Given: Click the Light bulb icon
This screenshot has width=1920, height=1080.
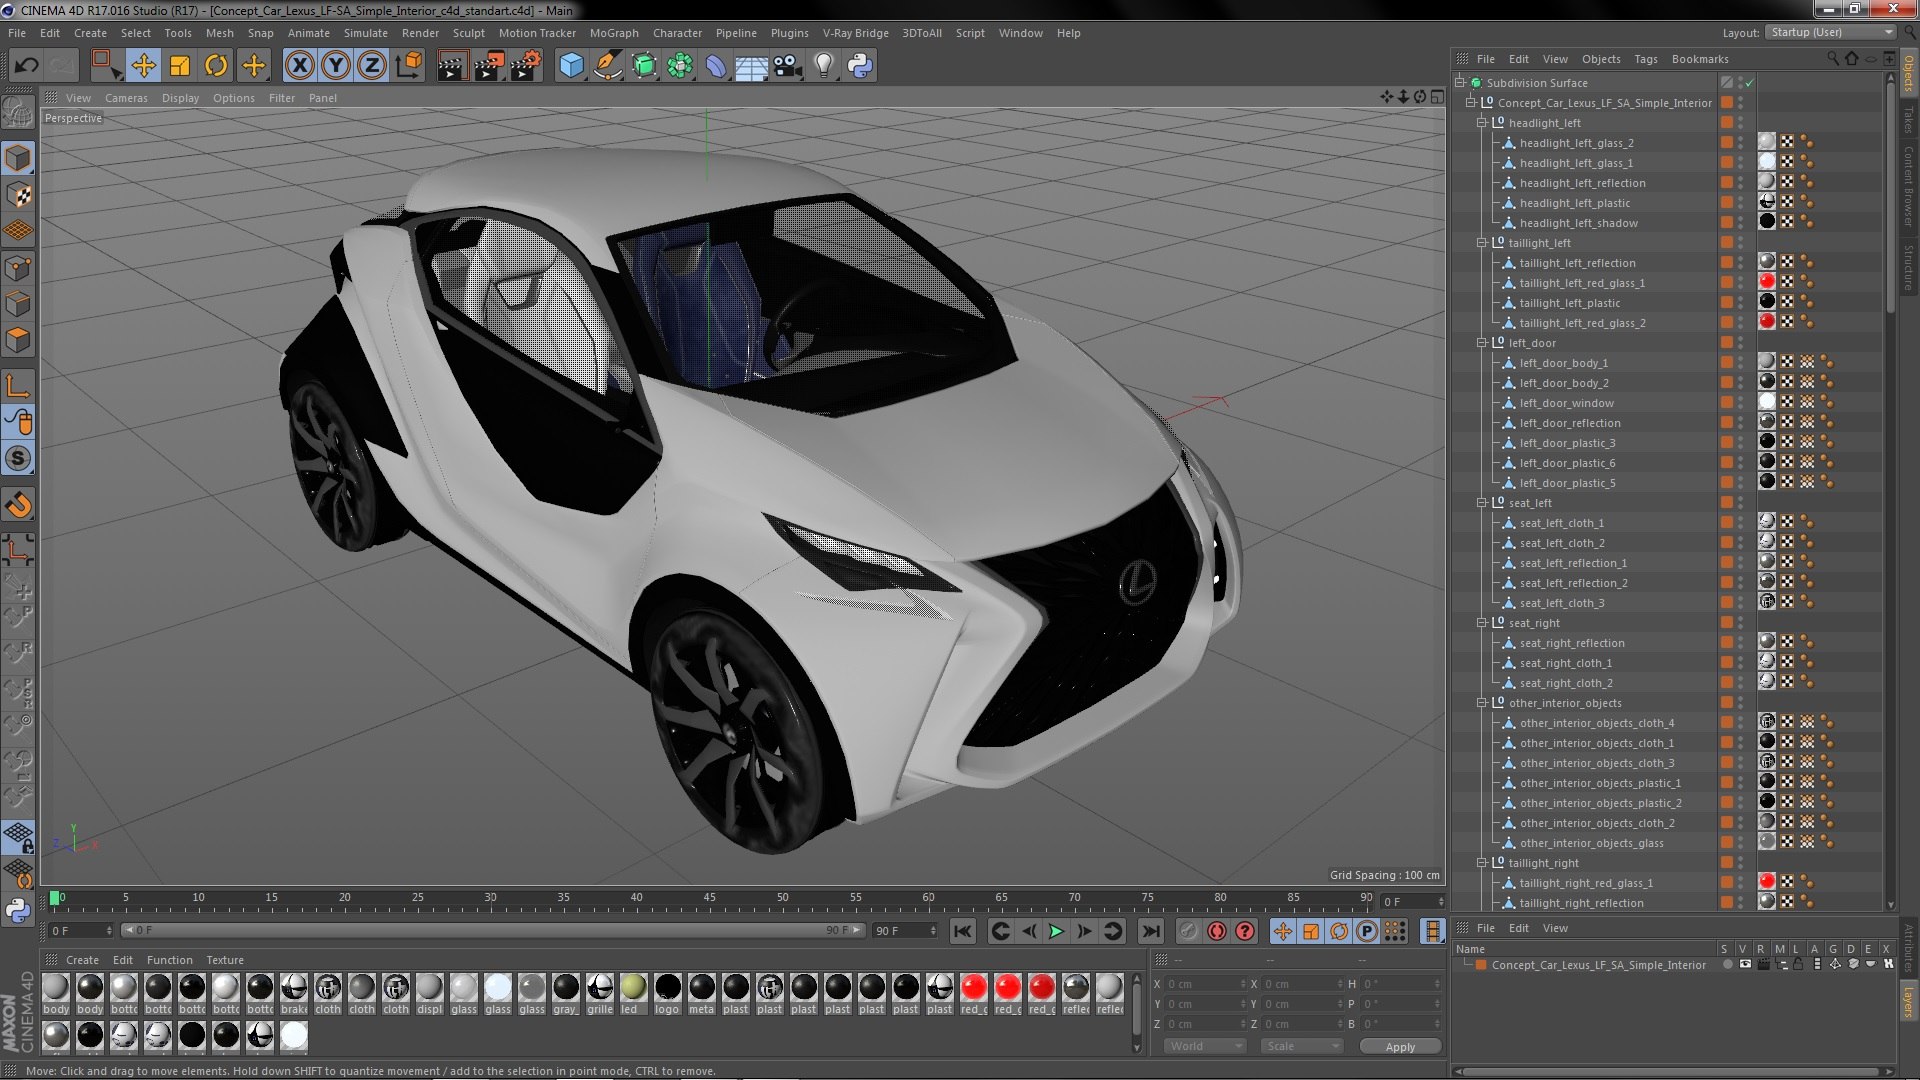Looking at the screenshot, I should 824,66.
